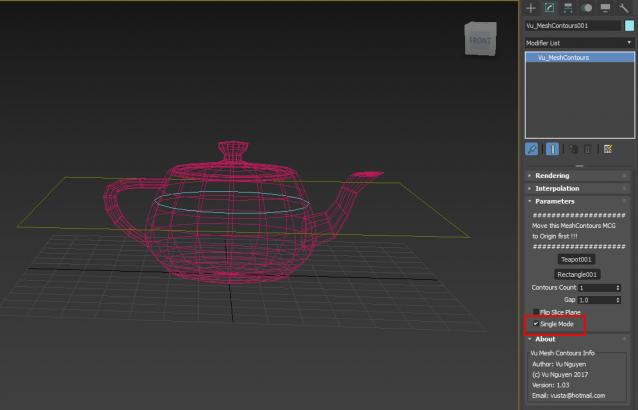The height and width of the screenshot is (410, 638).
Task: Click the 'Move this MeshContours MCG' text
Action: pos(574,226)
